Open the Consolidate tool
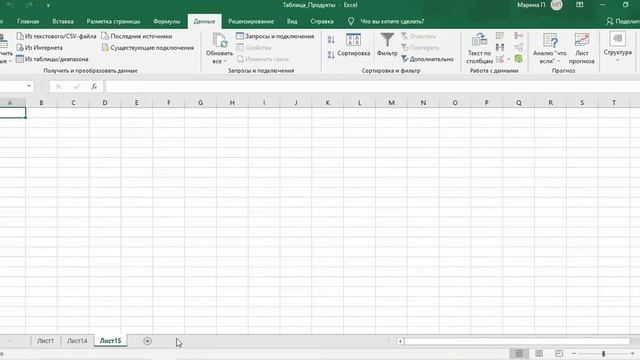The height and width of the screenshot is (360, 640). coord(518,36)
